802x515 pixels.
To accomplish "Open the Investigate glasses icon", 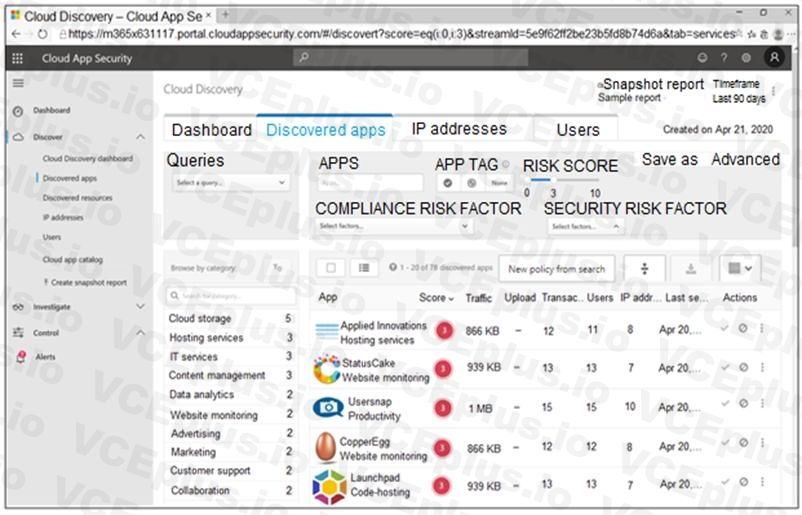I will [18, 307].
